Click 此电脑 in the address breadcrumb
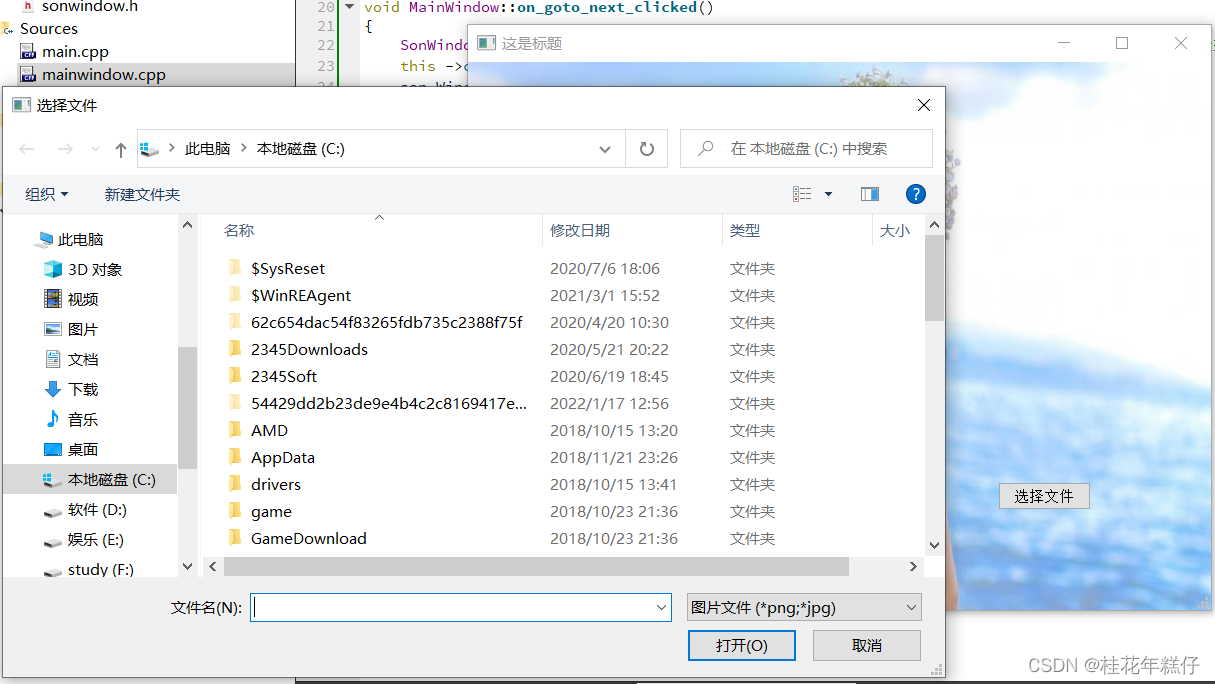The image size is (1215, 684). pyautogui.click(x=208, y=148)
